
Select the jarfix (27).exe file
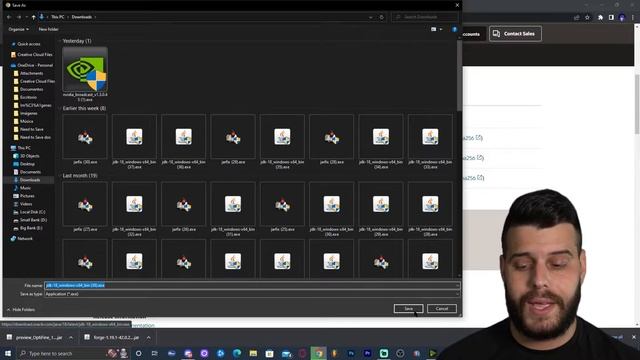click(85, 207)
